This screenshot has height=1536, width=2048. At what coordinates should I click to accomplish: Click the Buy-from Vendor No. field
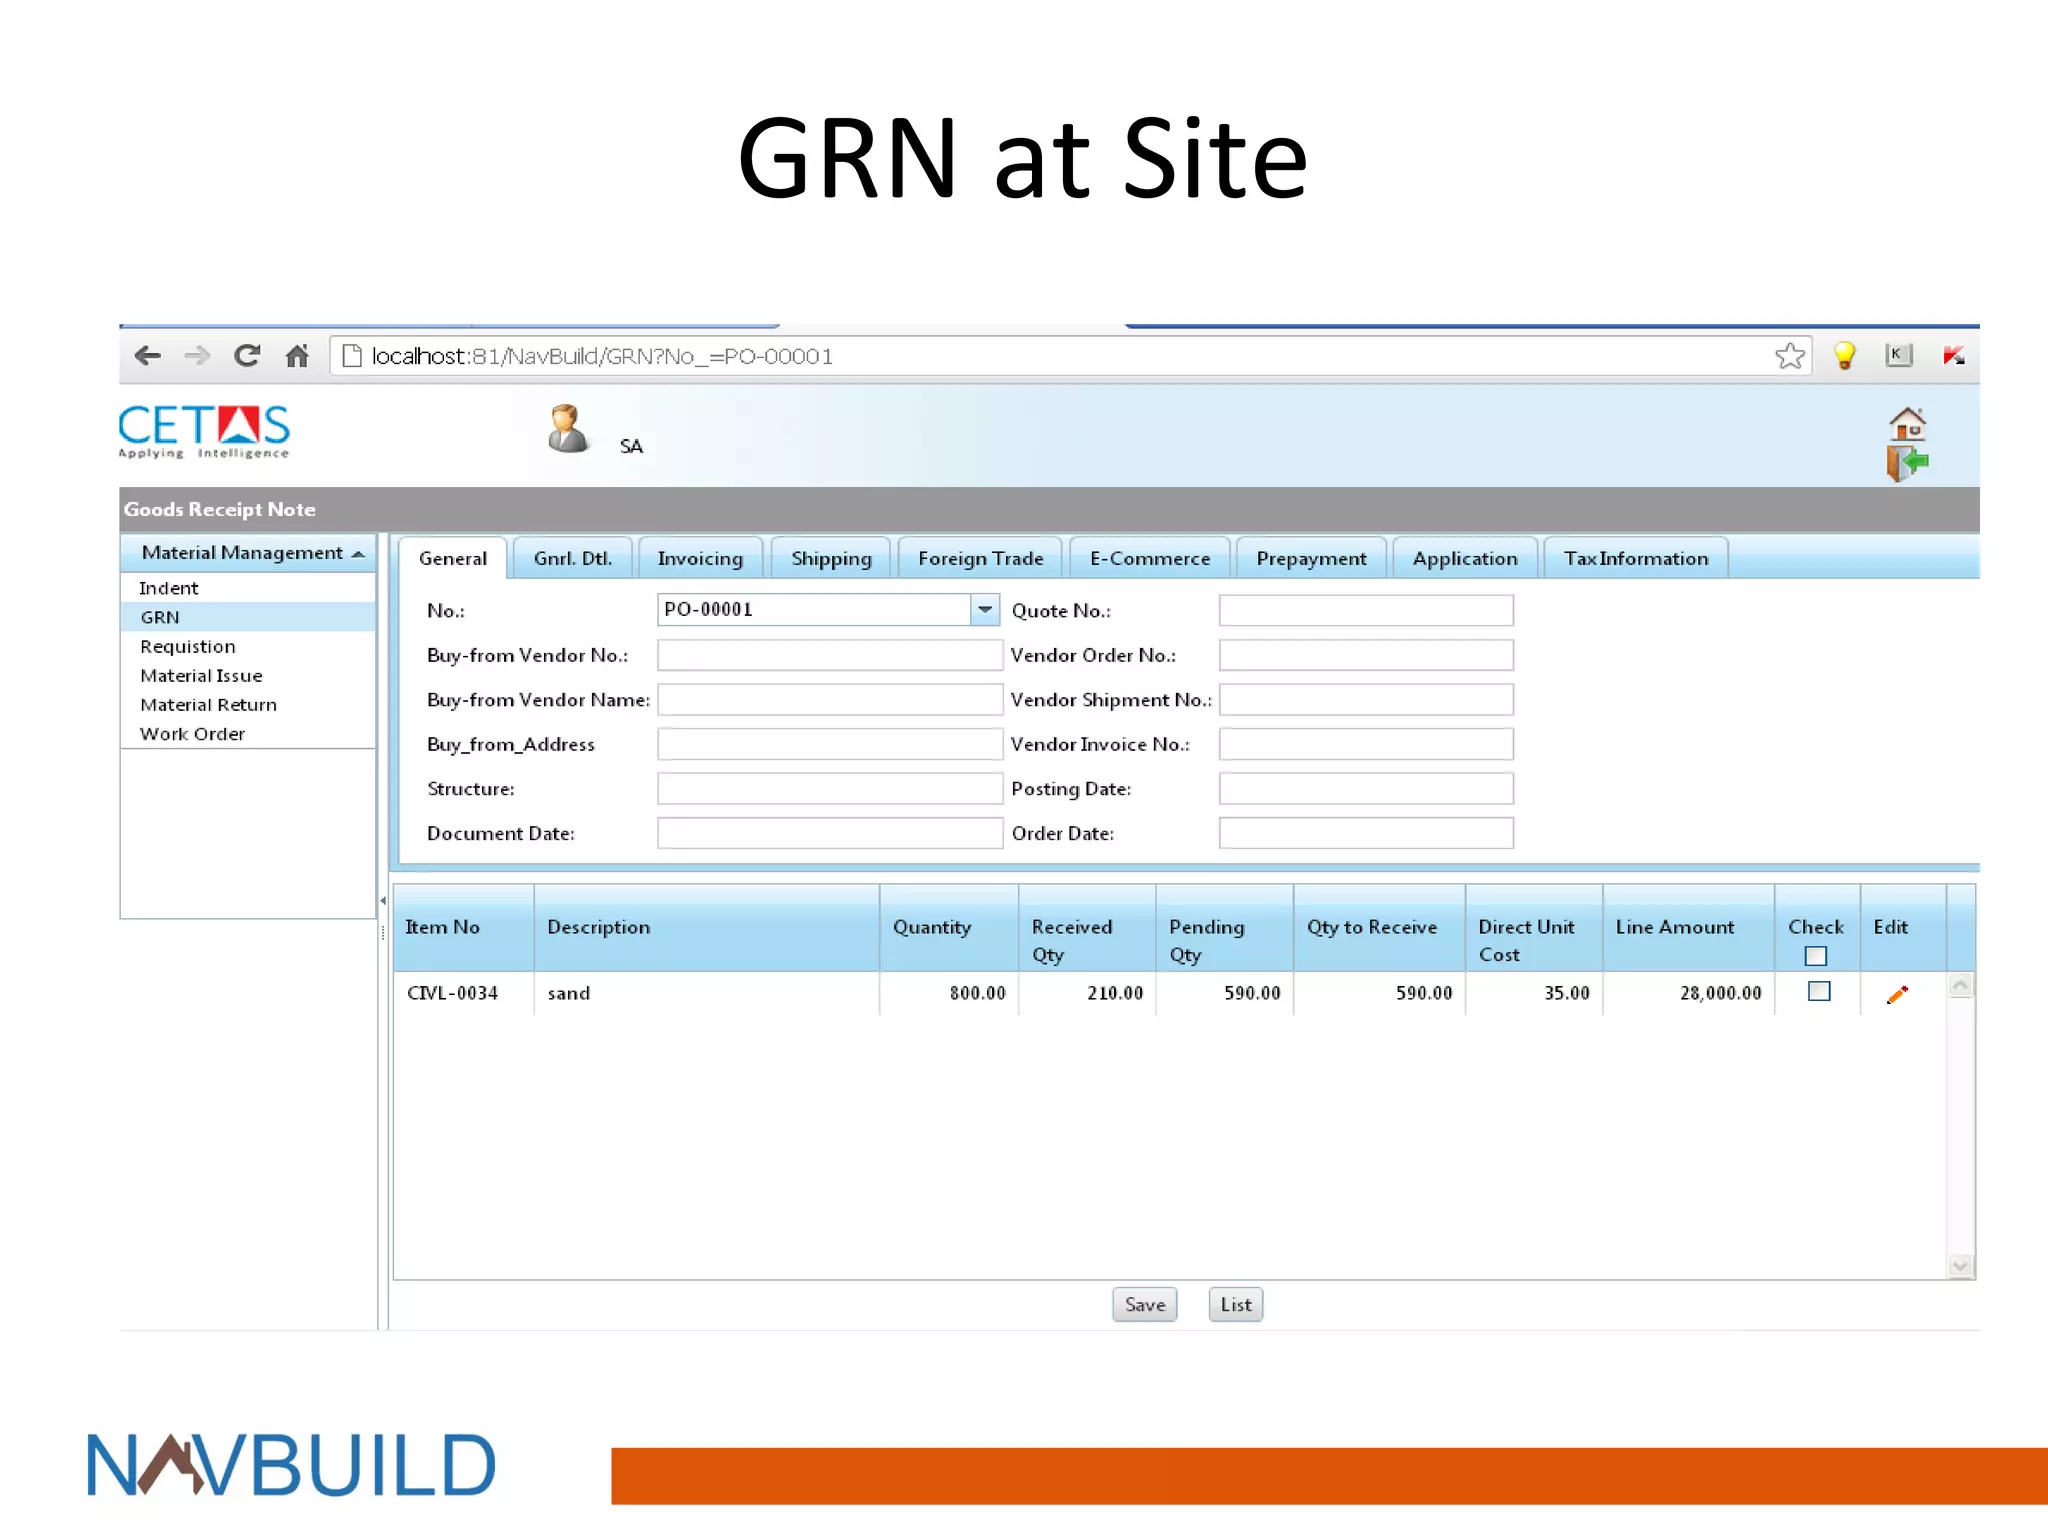click(830, 655)
